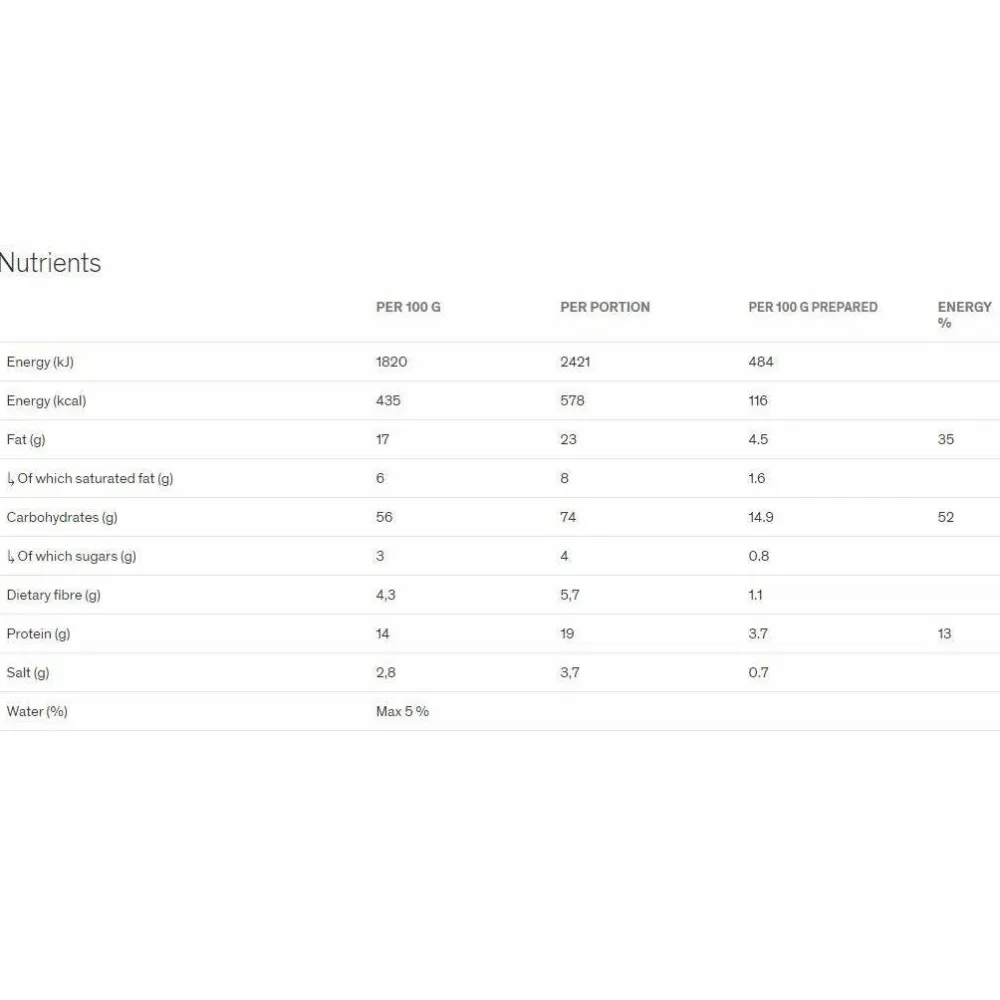Select the PER 100 G column header

click(x=408, y=307)
